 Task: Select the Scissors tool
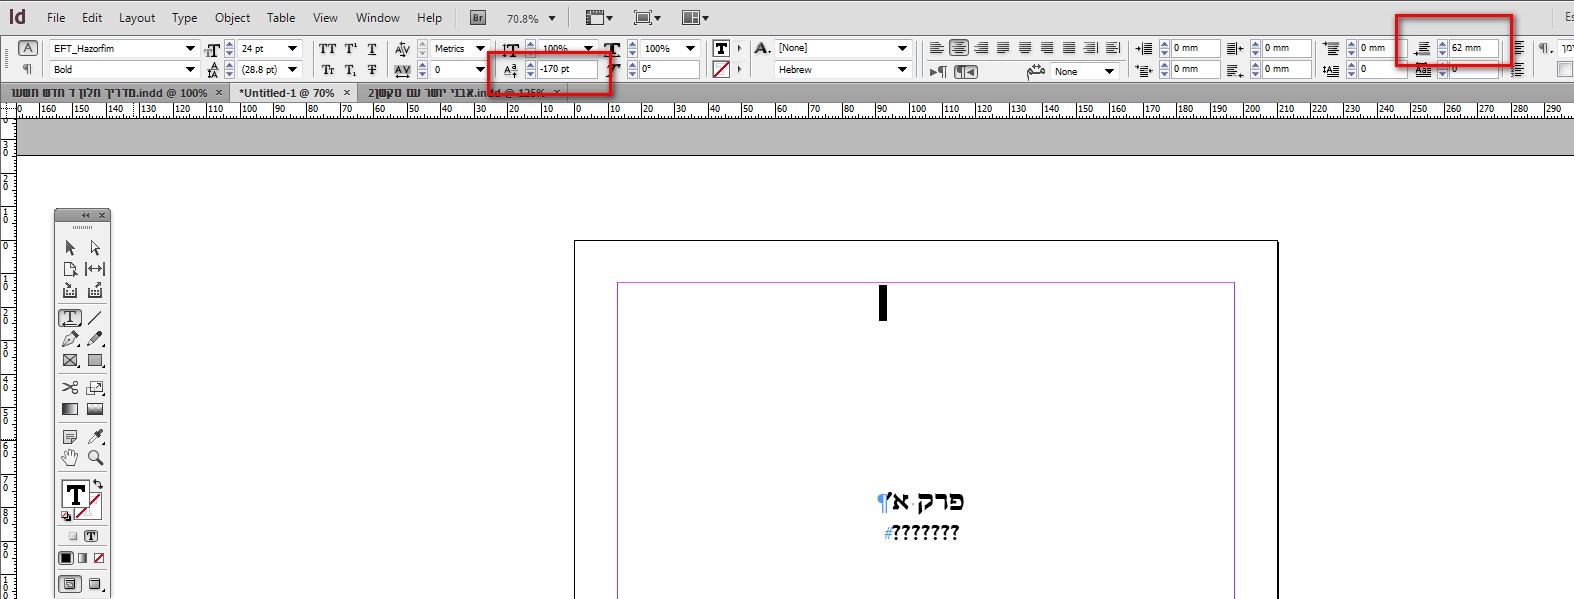click(x=70, y=387)
